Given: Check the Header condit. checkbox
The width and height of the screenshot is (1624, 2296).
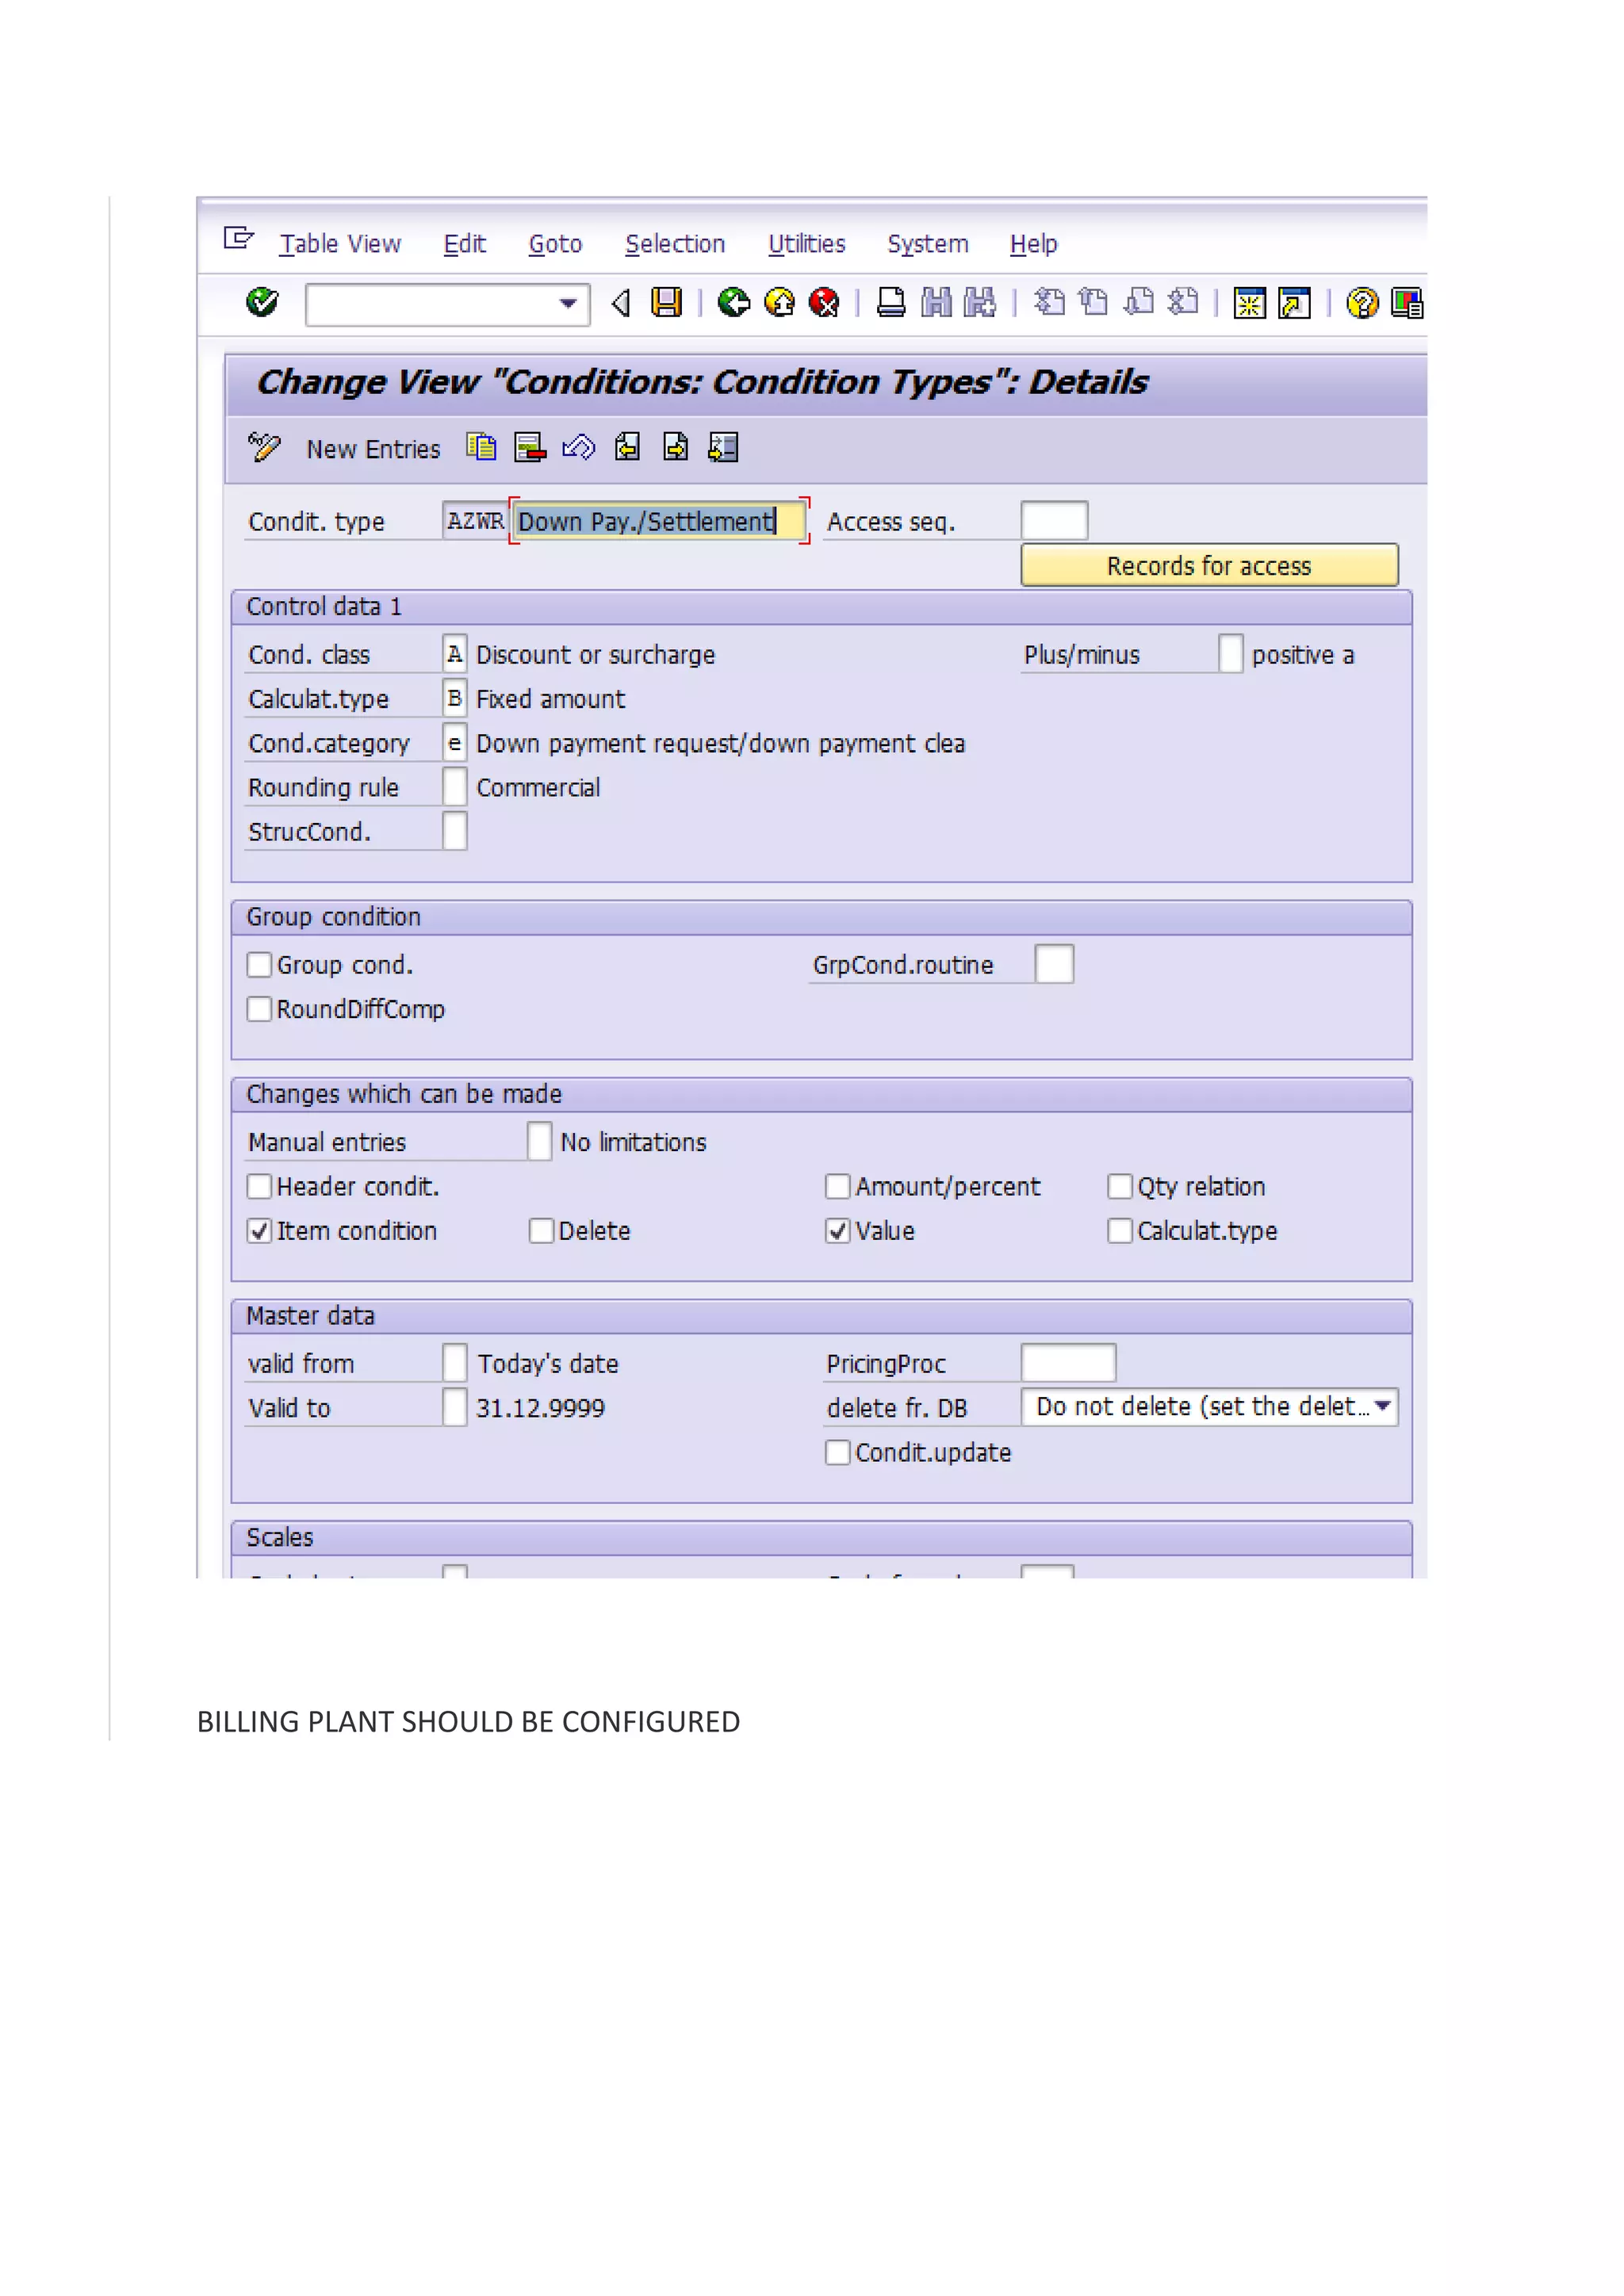Looking at the screenshot, I should 259,1186.
